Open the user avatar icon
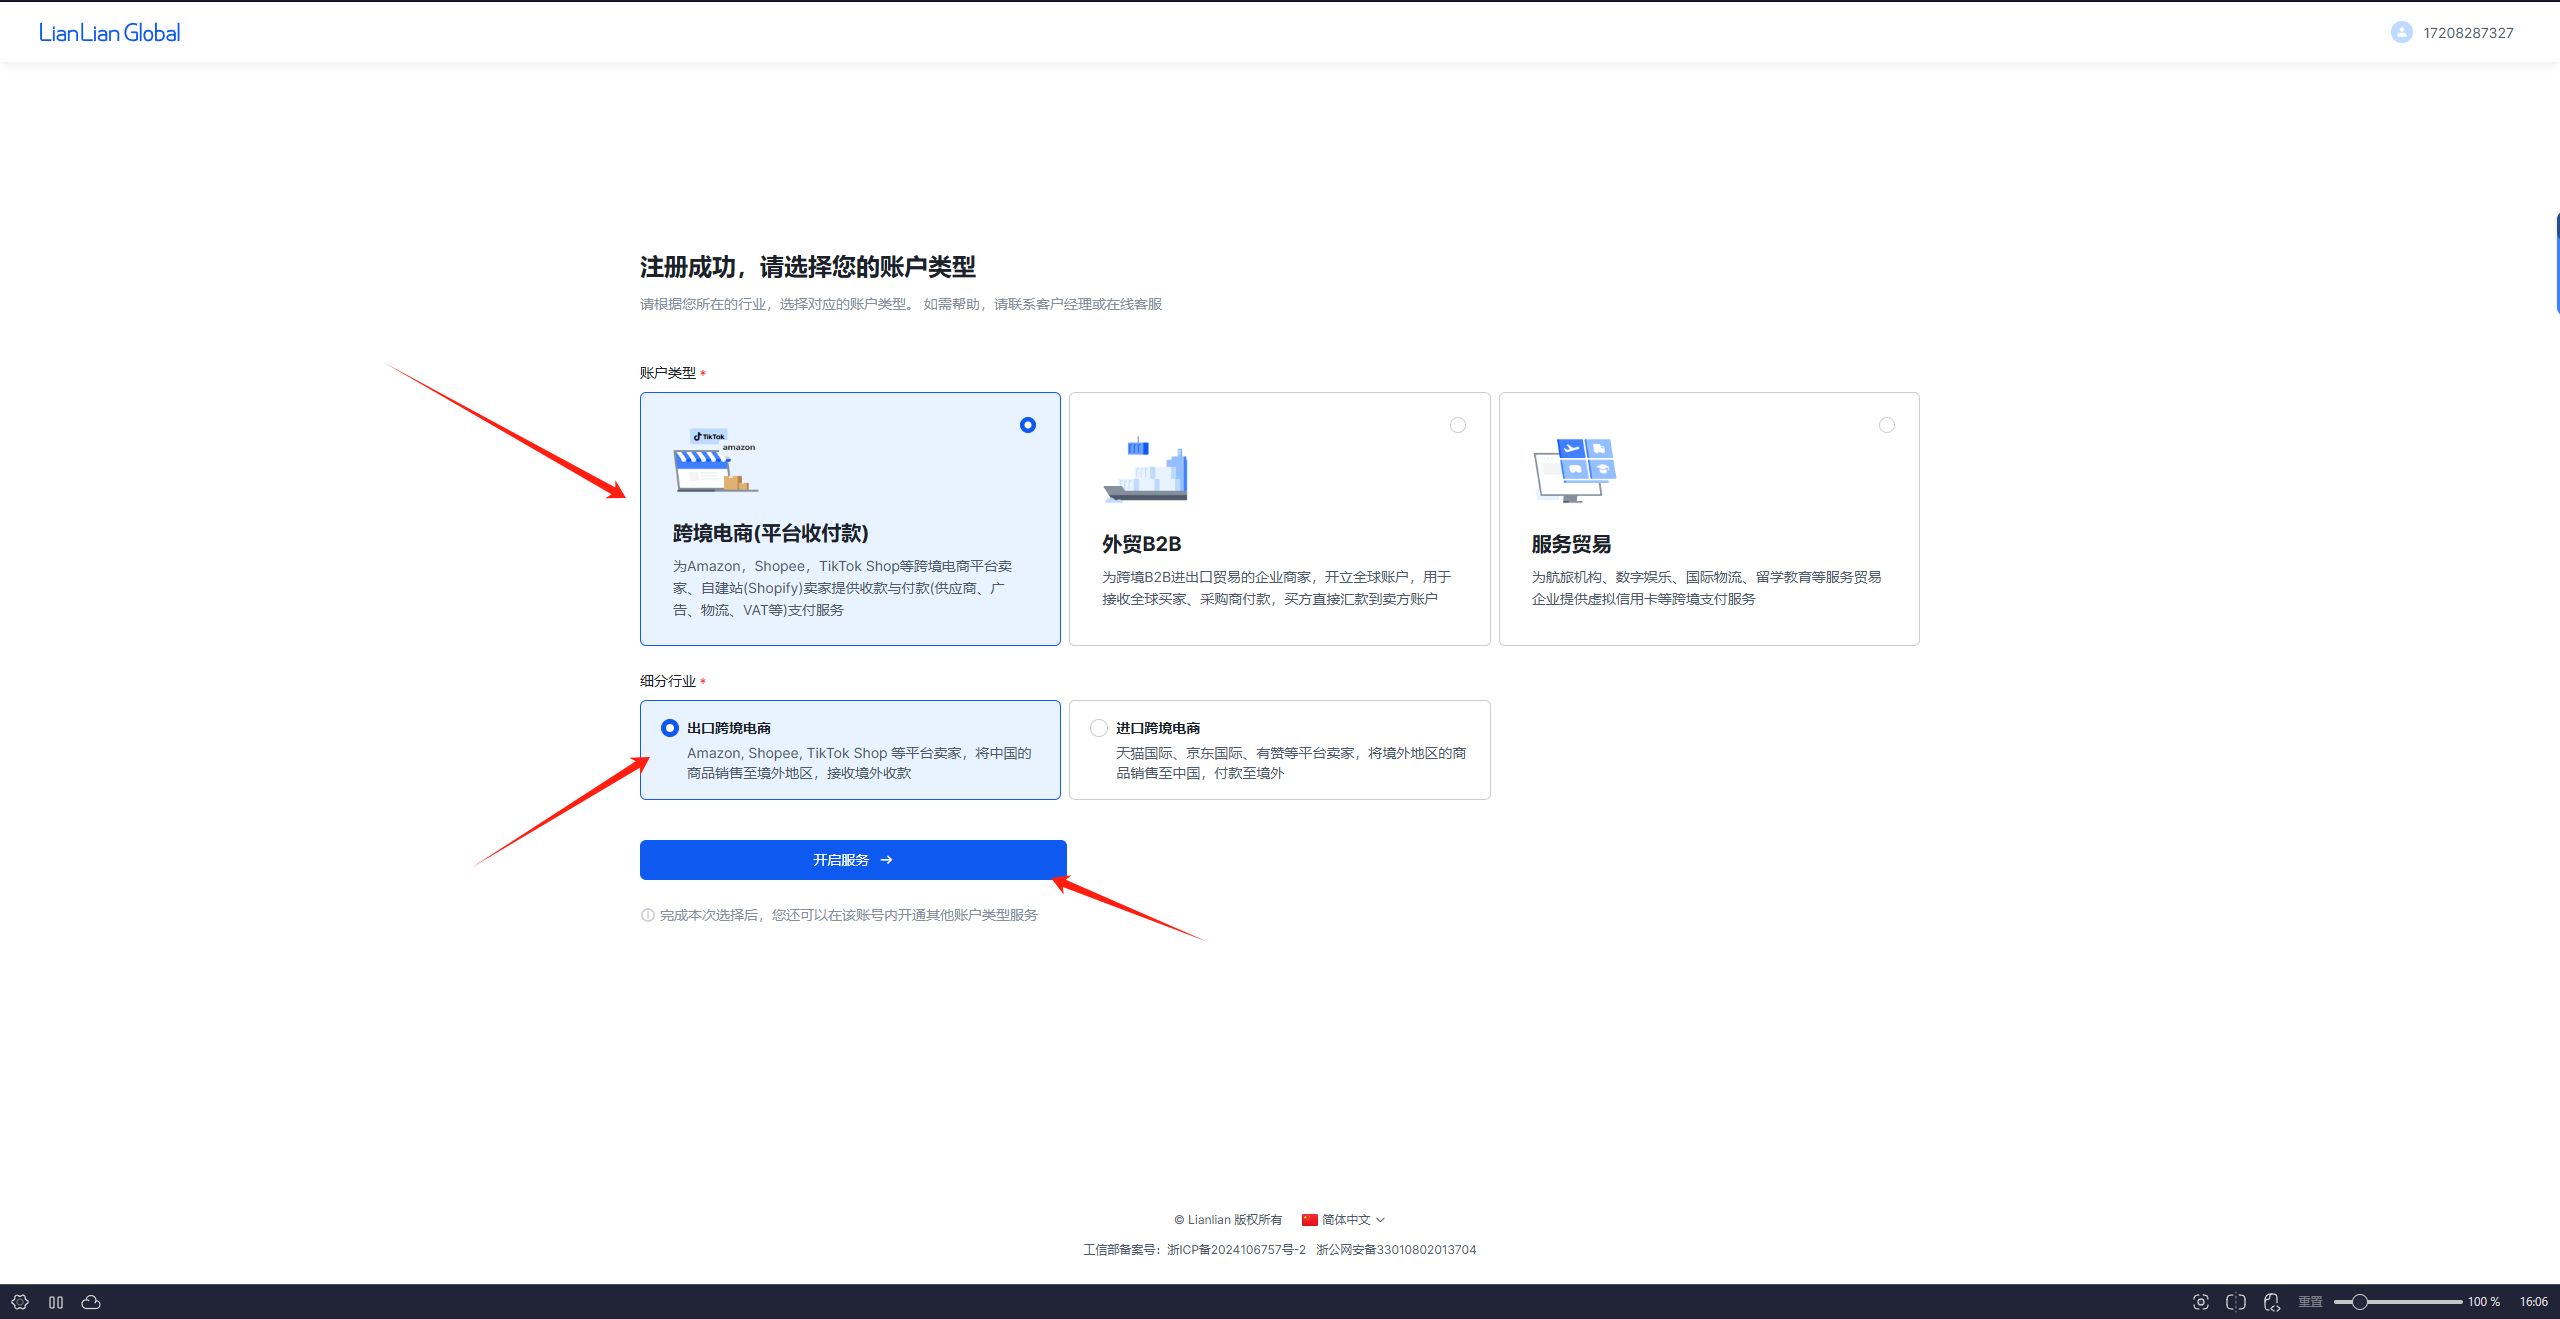 point(2401,33)
